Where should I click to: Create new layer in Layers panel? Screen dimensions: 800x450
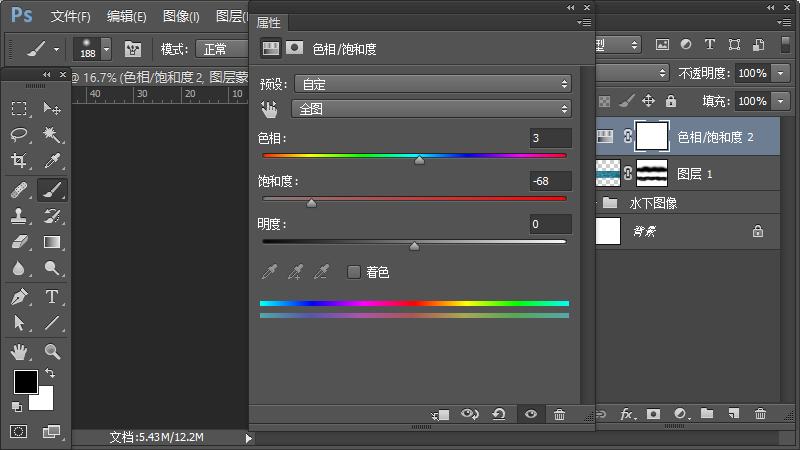pyautogui.click(x=734, y=413)
